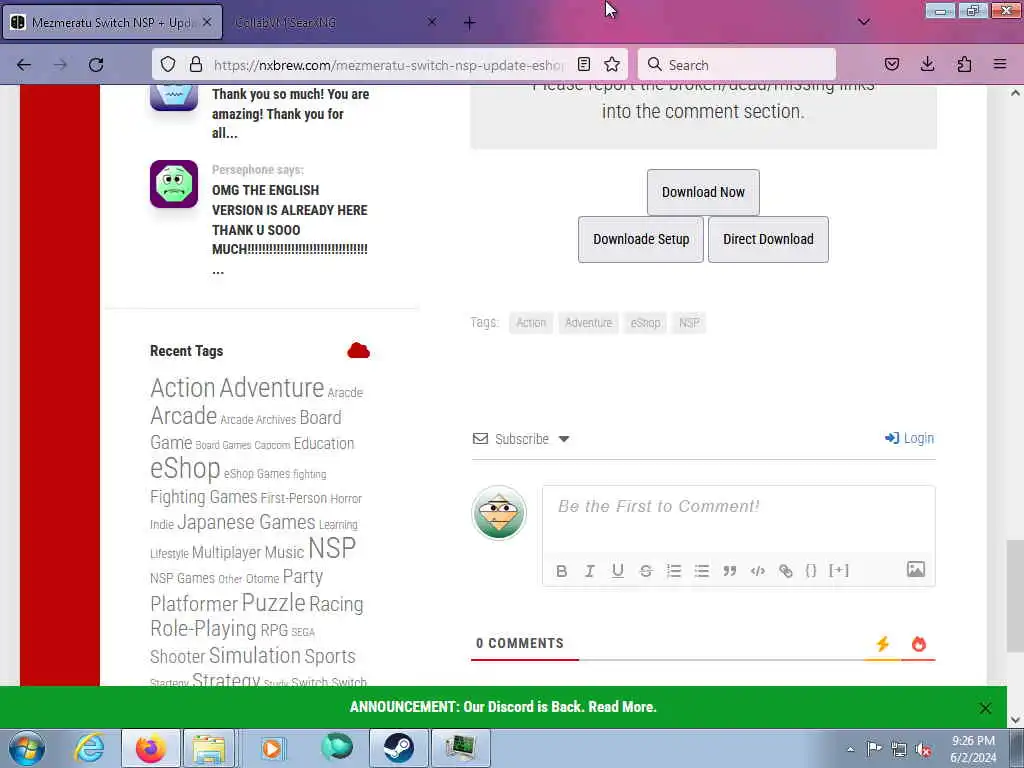Open the Pocket save icon
The image size is (1024, 768).
891,65
